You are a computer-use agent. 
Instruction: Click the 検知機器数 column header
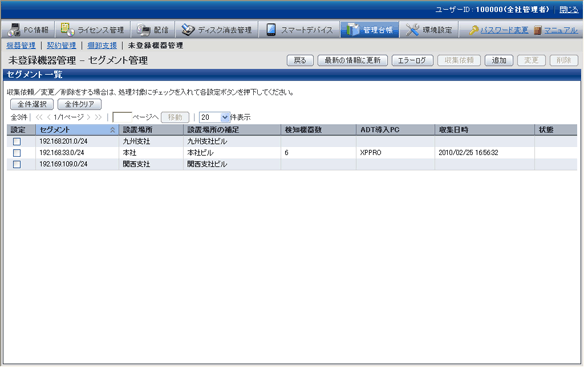point(318,130)
